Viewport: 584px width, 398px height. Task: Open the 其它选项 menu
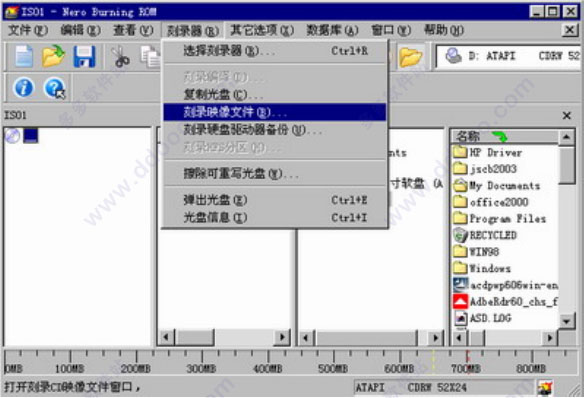tap(262, 30)
